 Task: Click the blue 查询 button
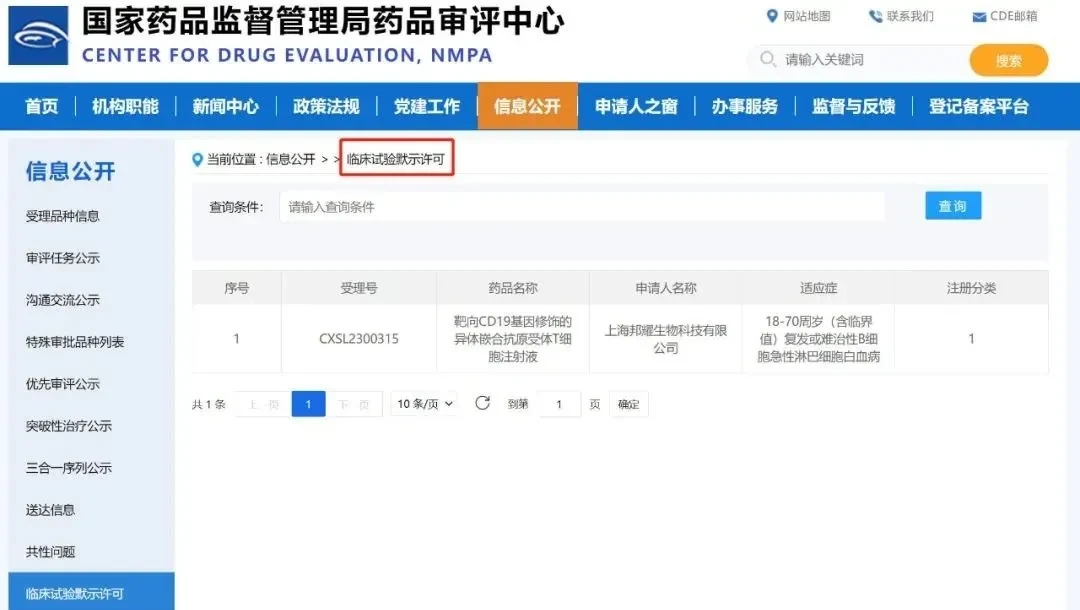953,206
